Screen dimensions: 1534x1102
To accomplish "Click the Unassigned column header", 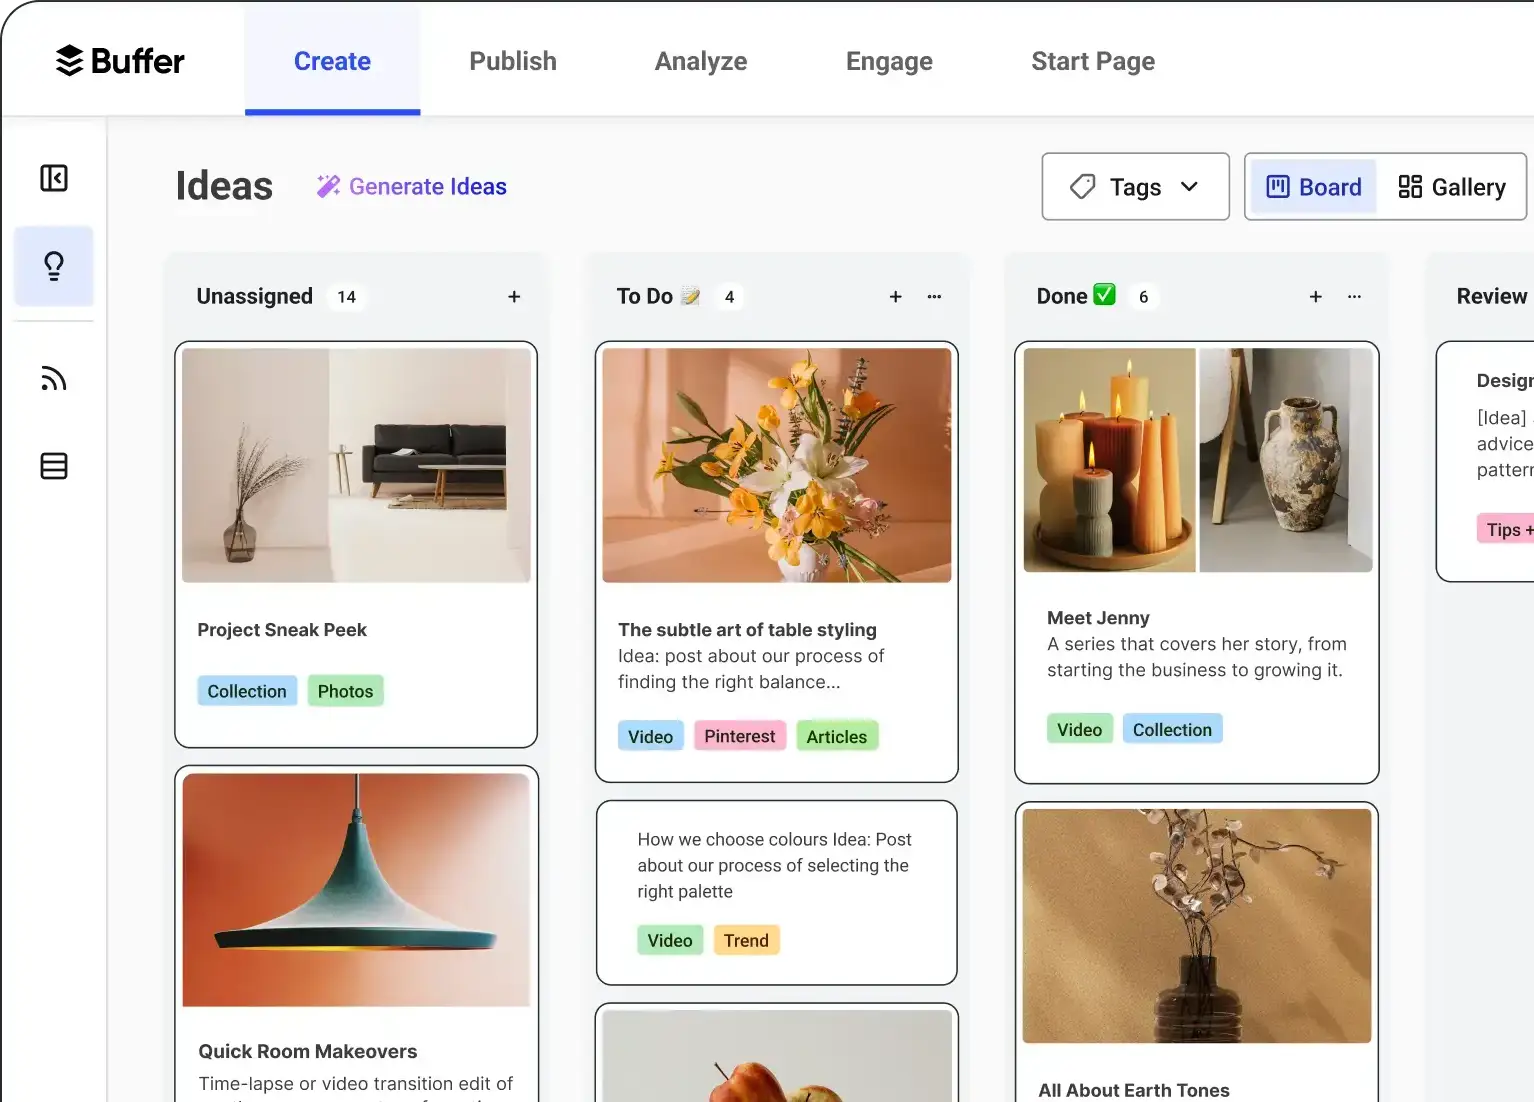I will [255, 296].
